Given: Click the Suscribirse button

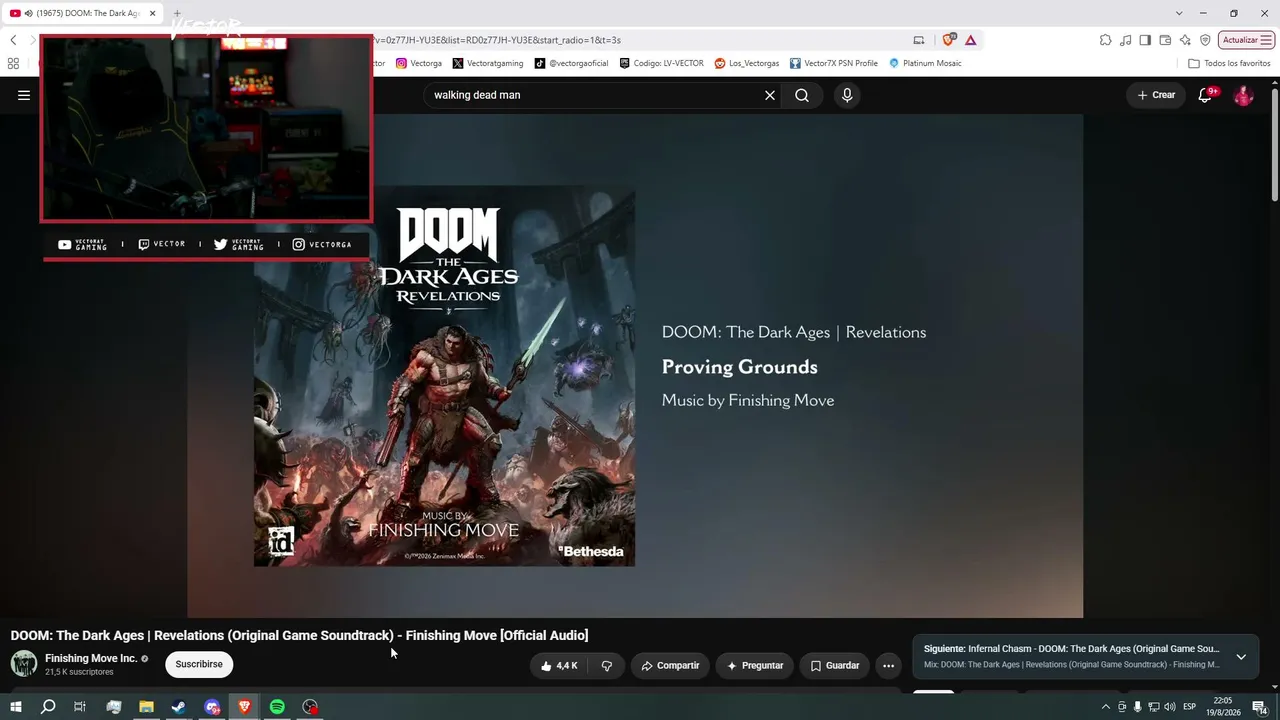Looking at the screenshot, I should pos(199,664).
